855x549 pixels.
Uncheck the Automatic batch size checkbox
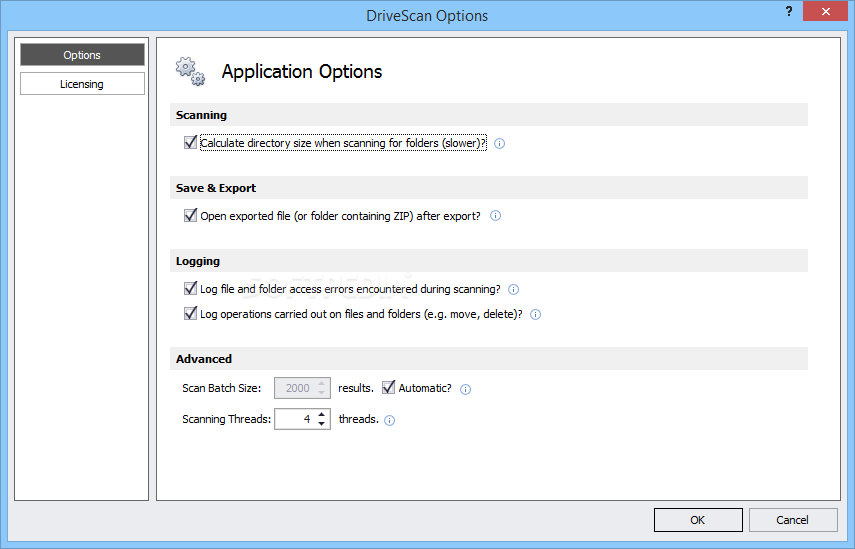coord(388,388)
